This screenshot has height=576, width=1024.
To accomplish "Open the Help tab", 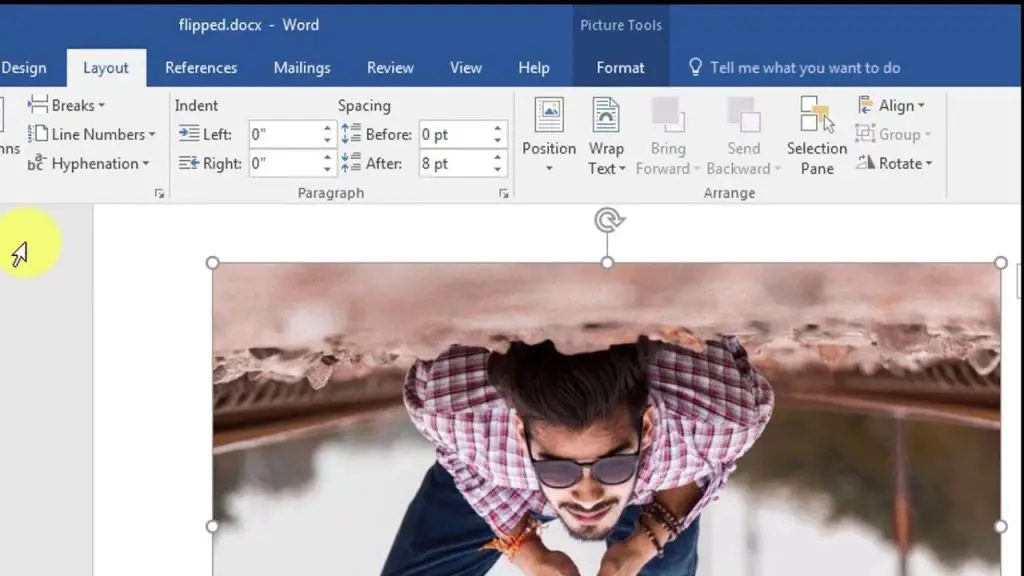I will (534, 68).
